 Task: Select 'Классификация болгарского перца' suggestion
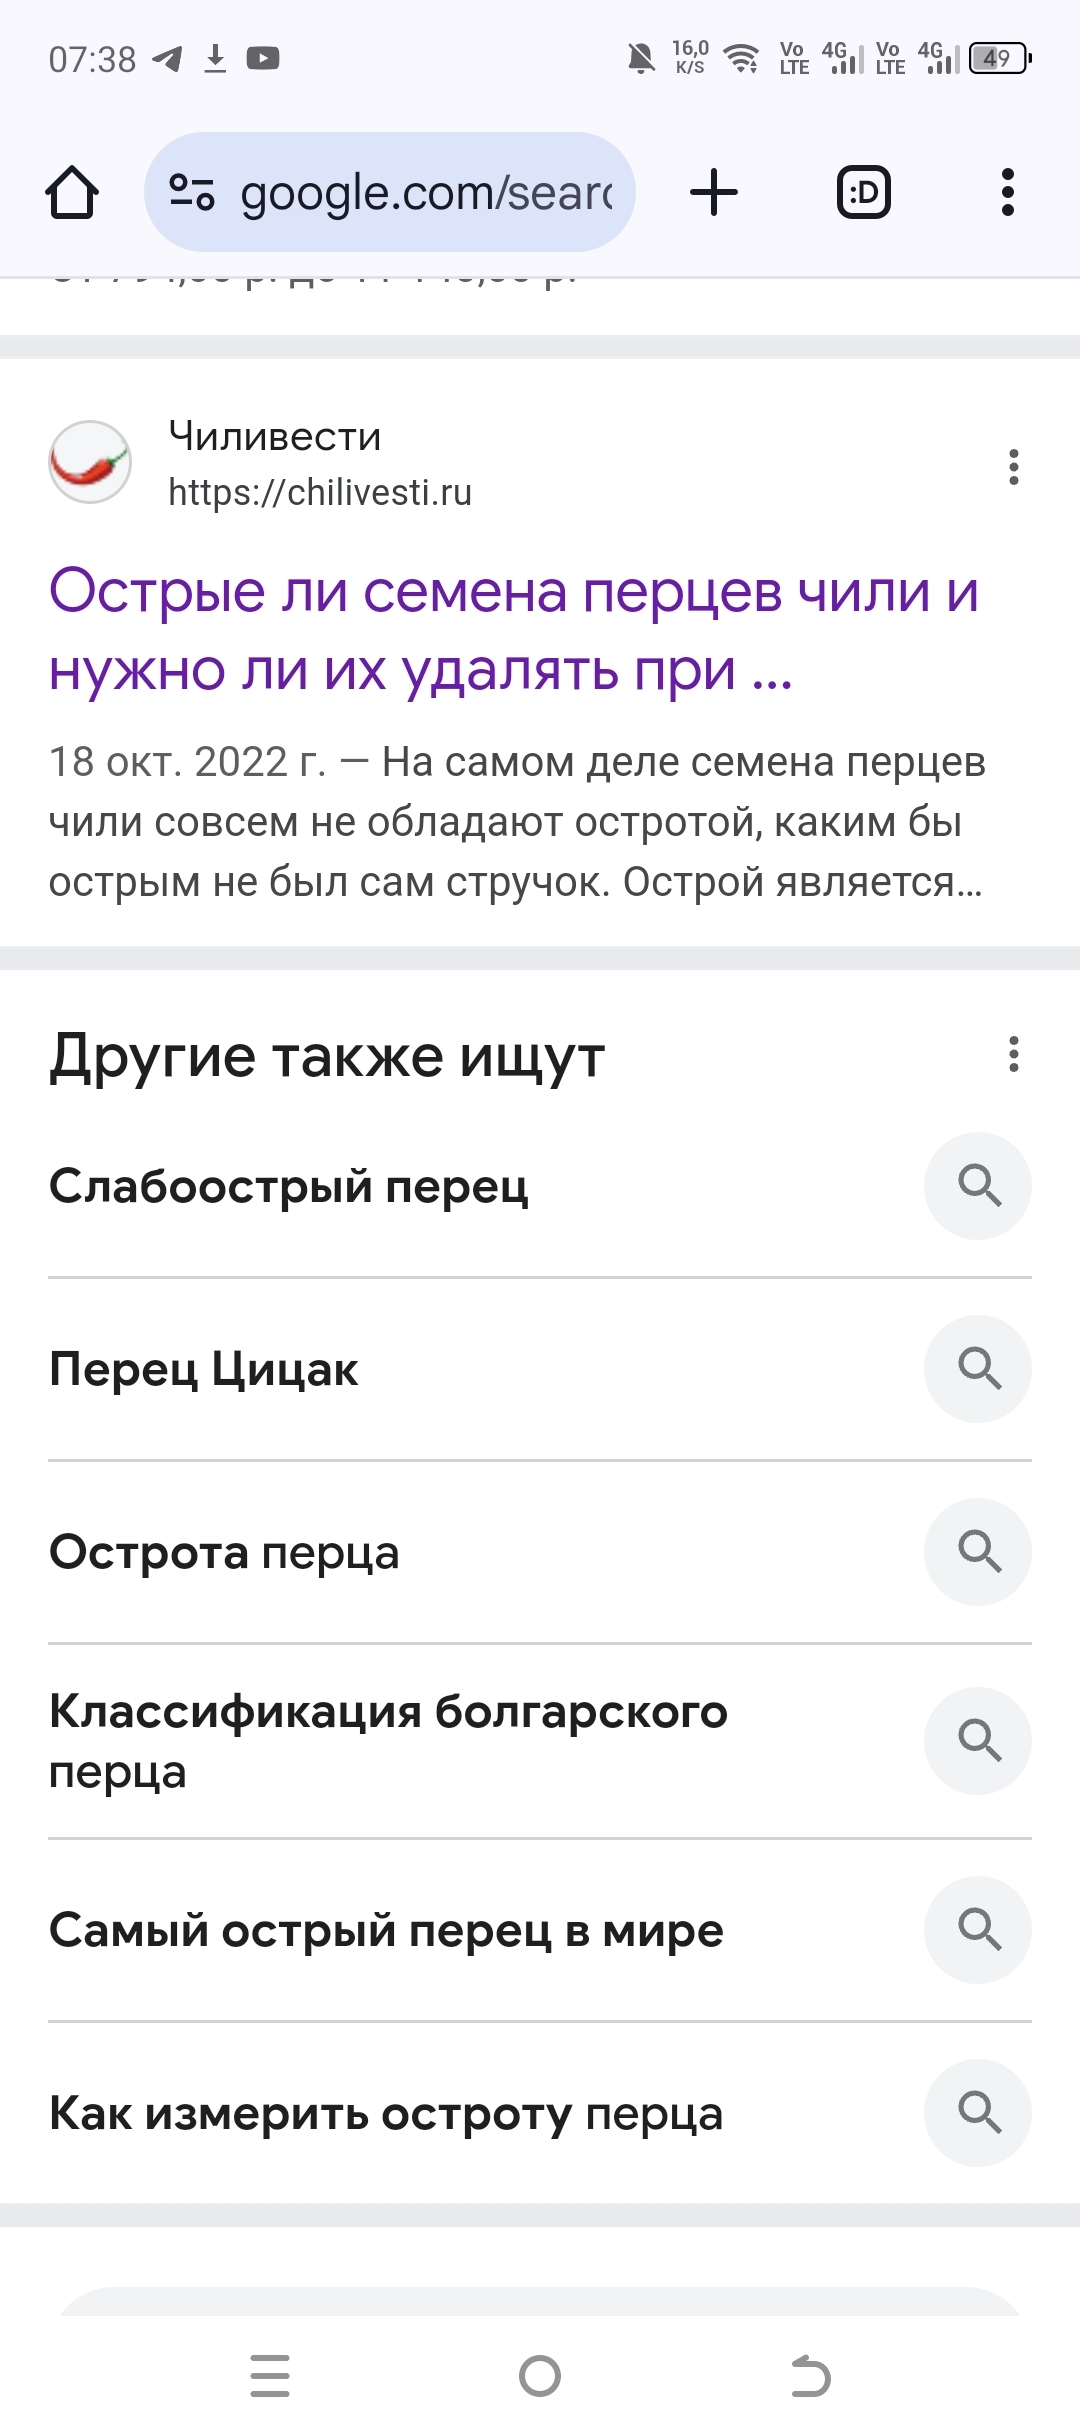click(388, 1741)
